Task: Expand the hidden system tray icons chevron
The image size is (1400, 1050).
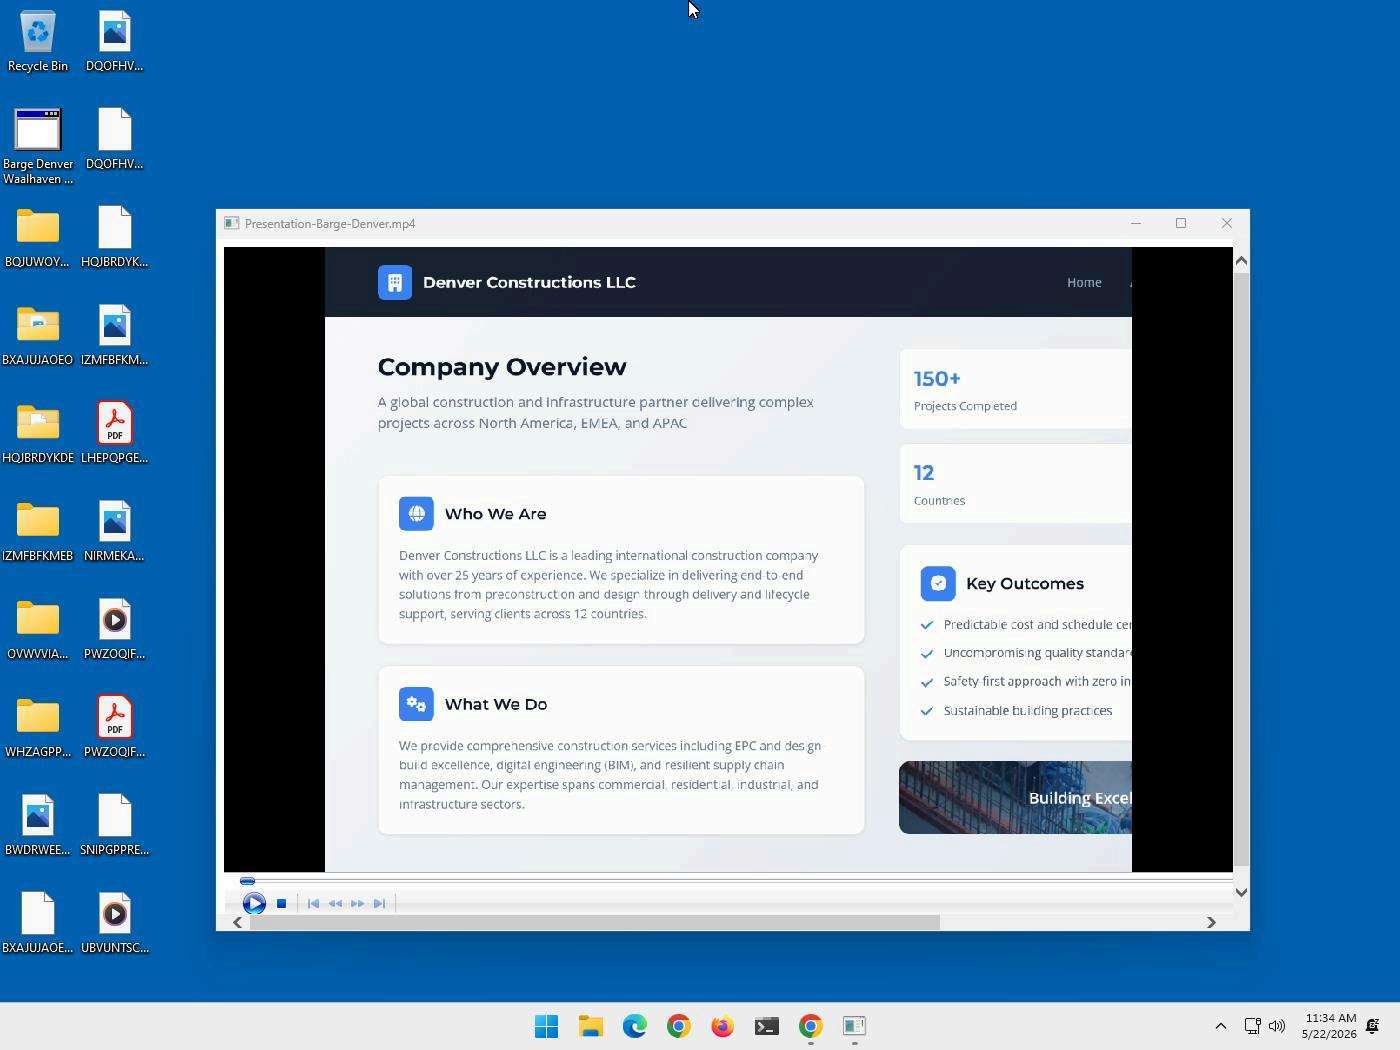Action: pos(1220,1026)
